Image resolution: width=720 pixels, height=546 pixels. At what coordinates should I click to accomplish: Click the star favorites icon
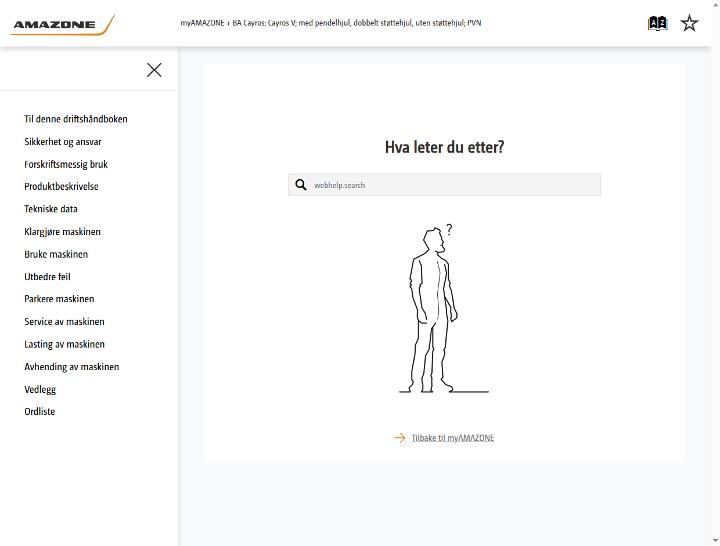point(689,23)
